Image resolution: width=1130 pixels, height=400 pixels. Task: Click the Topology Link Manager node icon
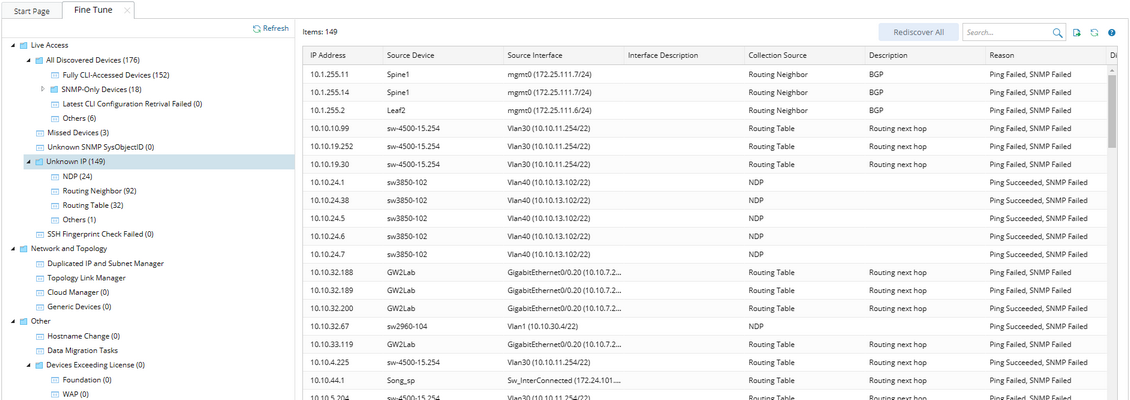pyautogui.click(x=39, y=277)
